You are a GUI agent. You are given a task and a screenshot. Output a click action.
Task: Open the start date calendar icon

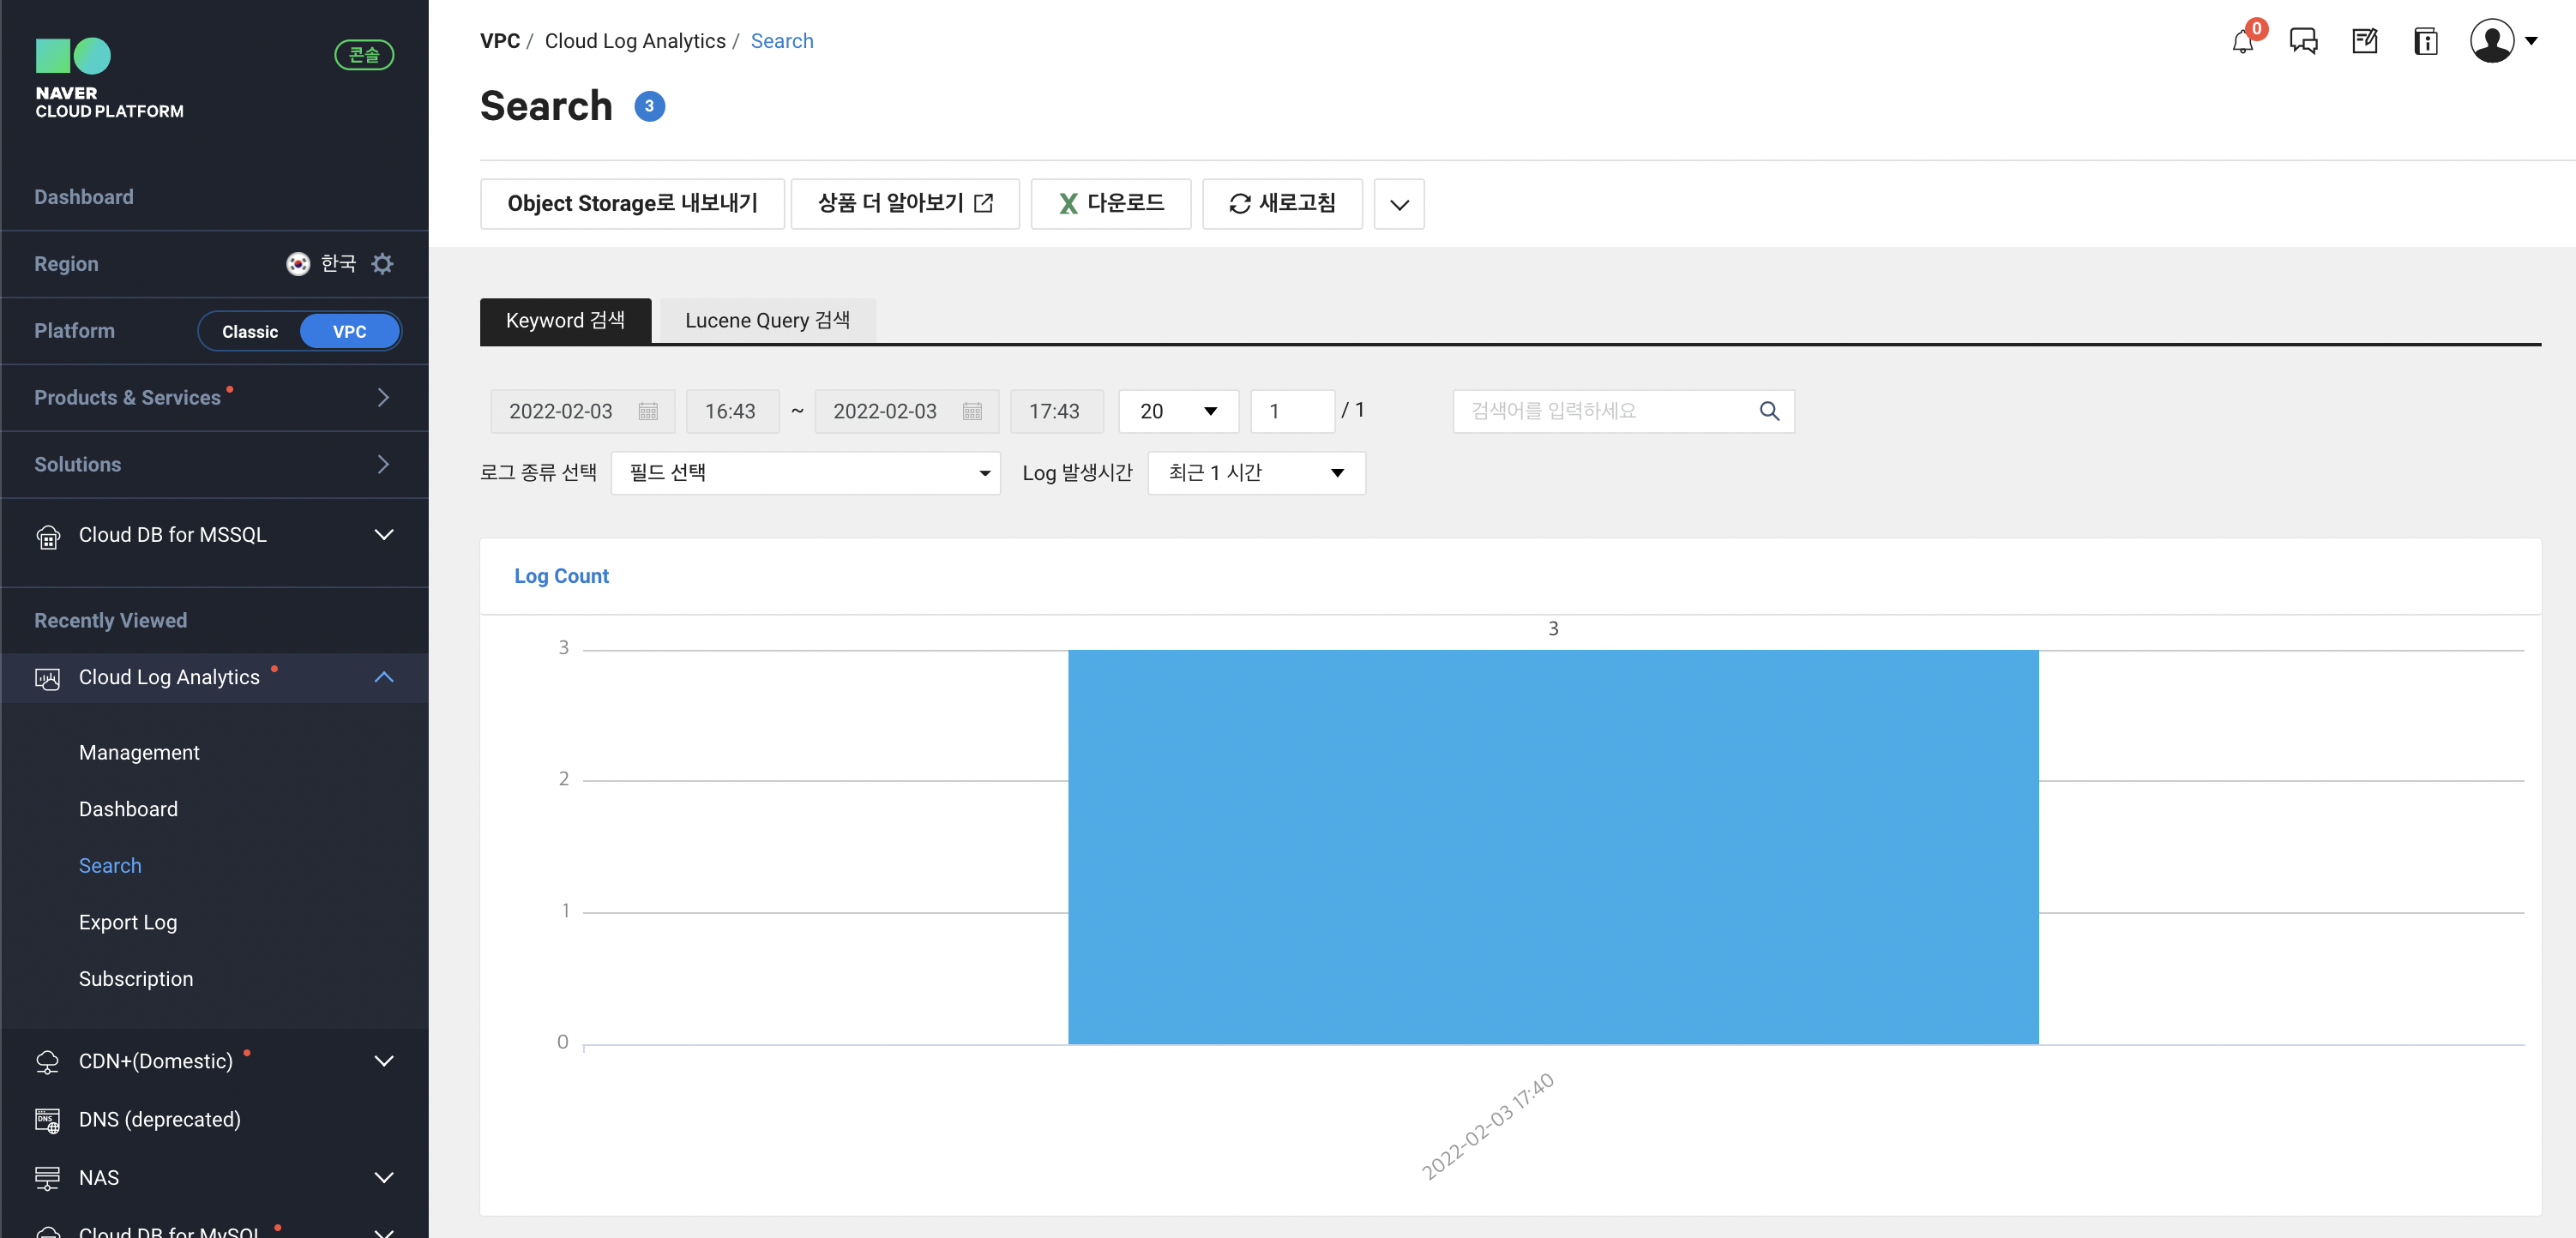(648, 411)
